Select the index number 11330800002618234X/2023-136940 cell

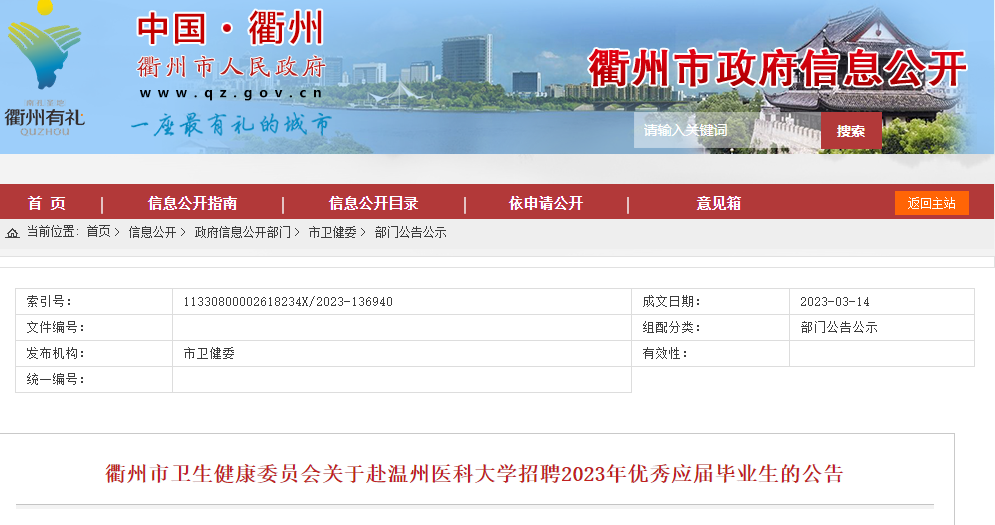(288, 302)
